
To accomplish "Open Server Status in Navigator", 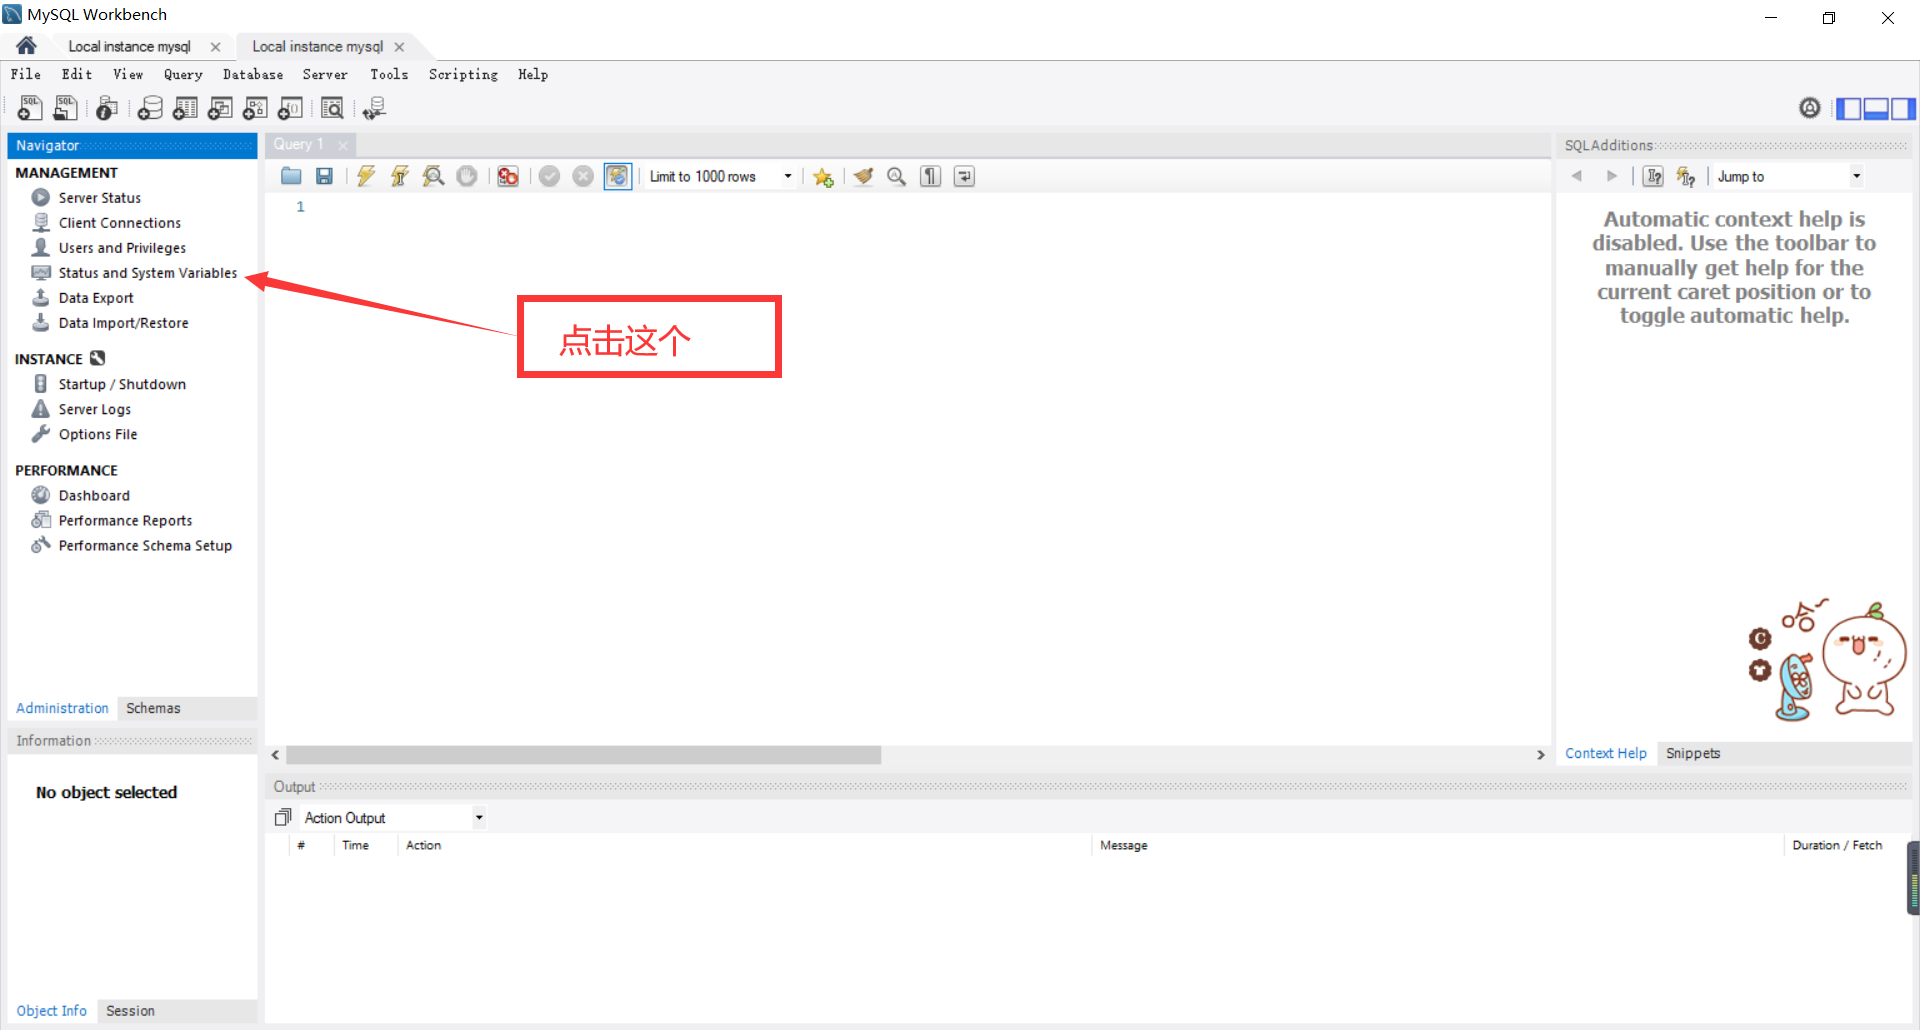I will tap(99, 198).
